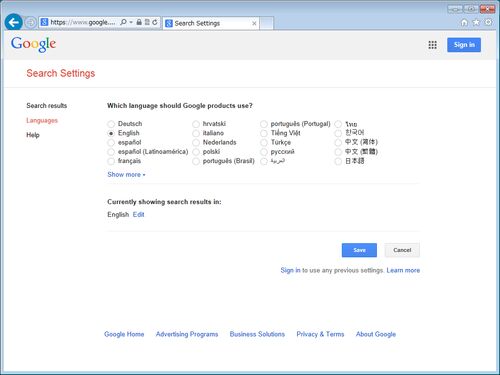Switch to the Search Settings browser tab

pyautogui.click(x=211, y=23)
